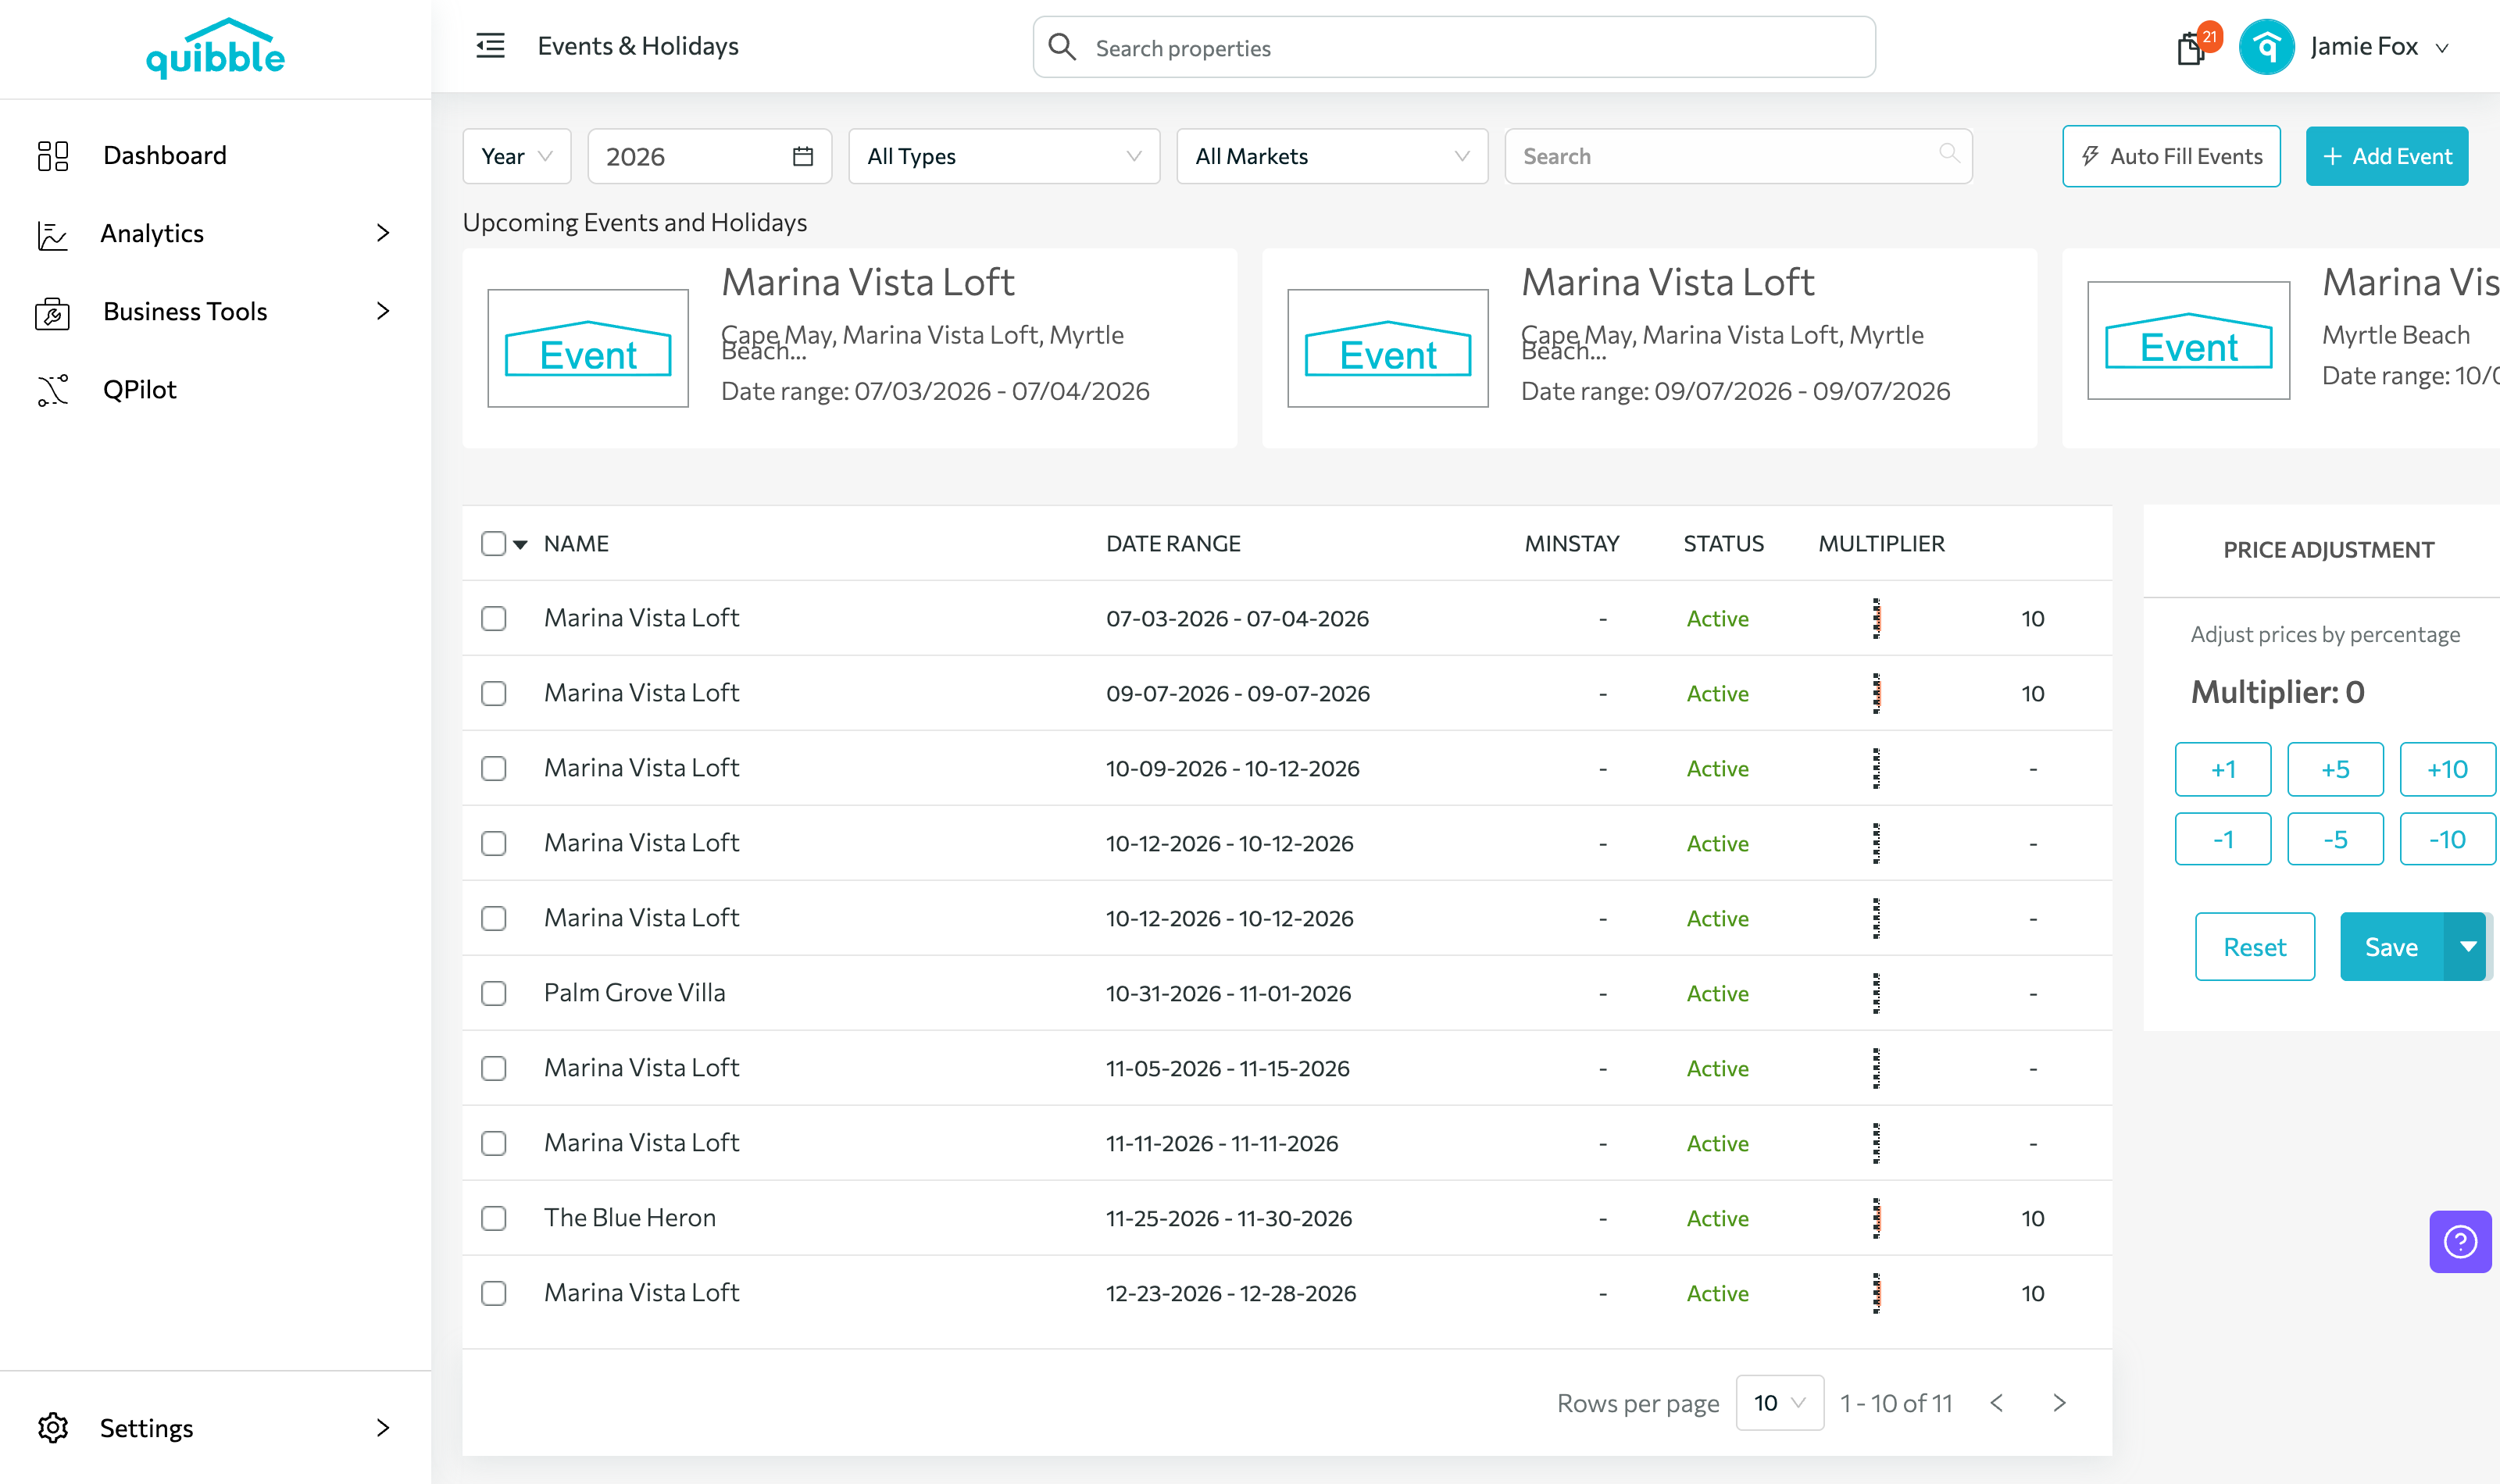Click Reset price adjustment button
The image size is (2500, 1484).
[2254, 947]
